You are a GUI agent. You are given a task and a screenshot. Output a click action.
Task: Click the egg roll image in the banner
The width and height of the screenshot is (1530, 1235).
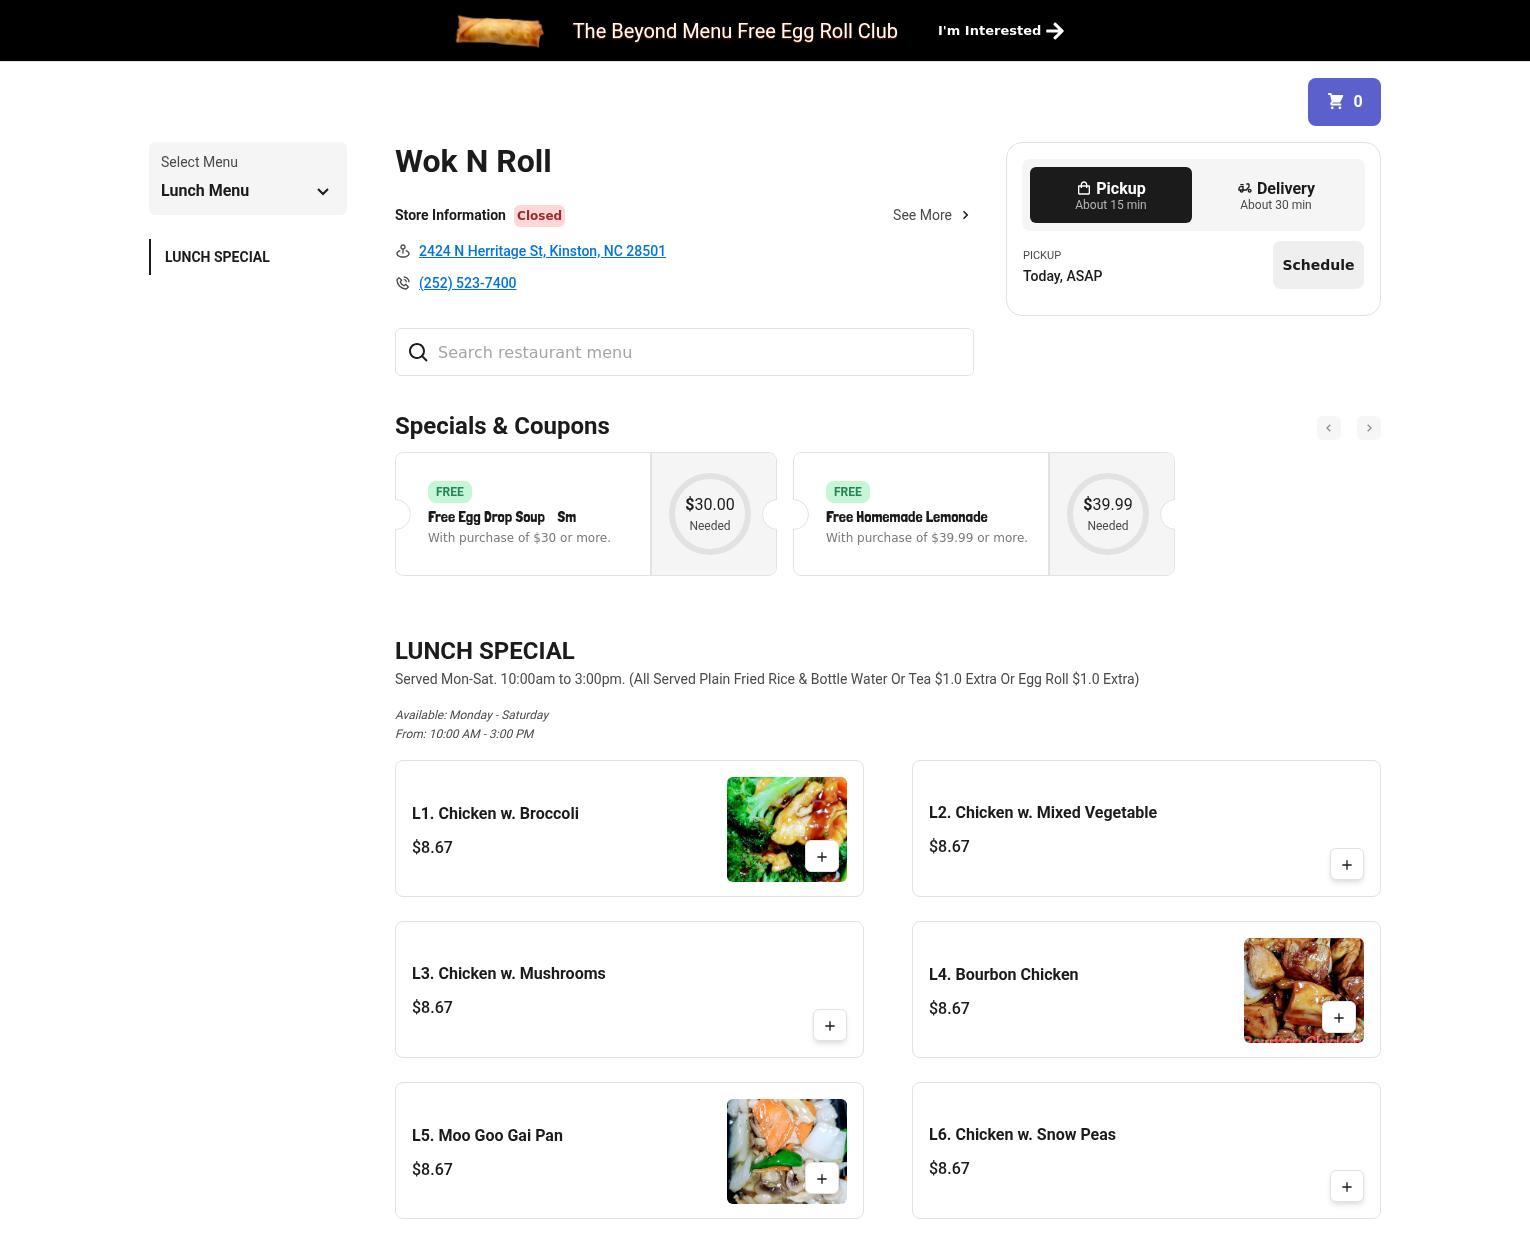click(499, 31)
